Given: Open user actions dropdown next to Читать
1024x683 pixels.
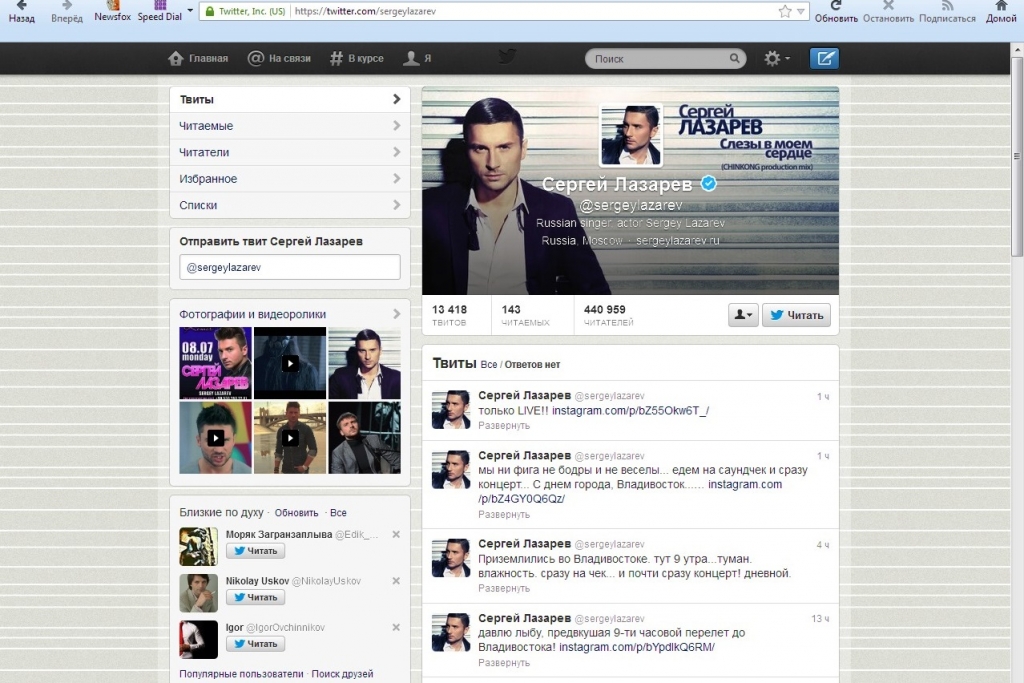Looking at the screenshot, I should pos(743,315).
